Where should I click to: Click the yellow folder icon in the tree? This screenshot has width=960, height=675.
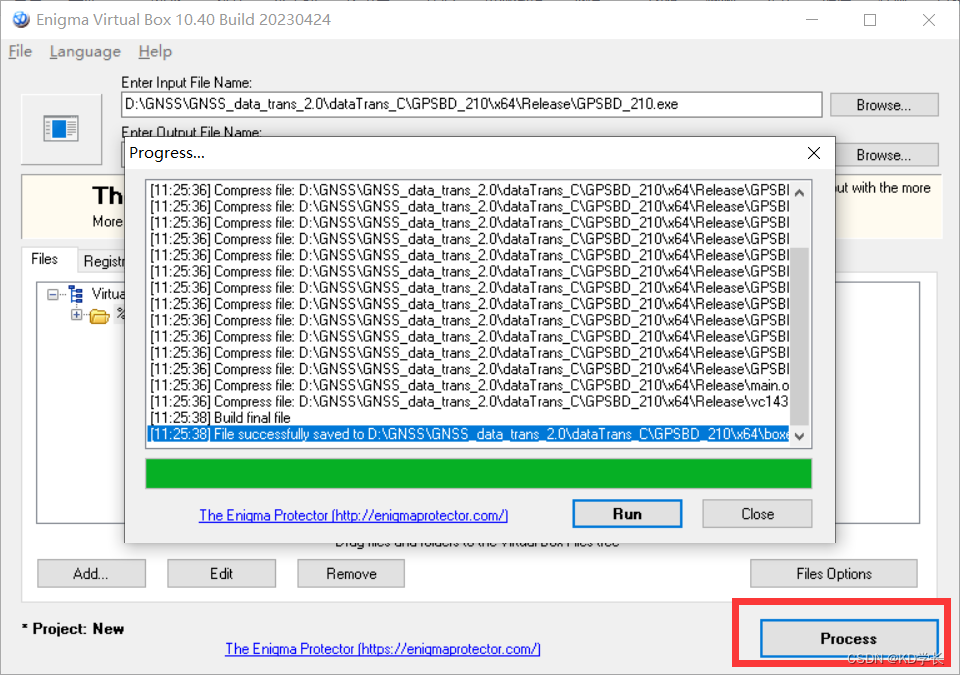[x=98, y=316]
